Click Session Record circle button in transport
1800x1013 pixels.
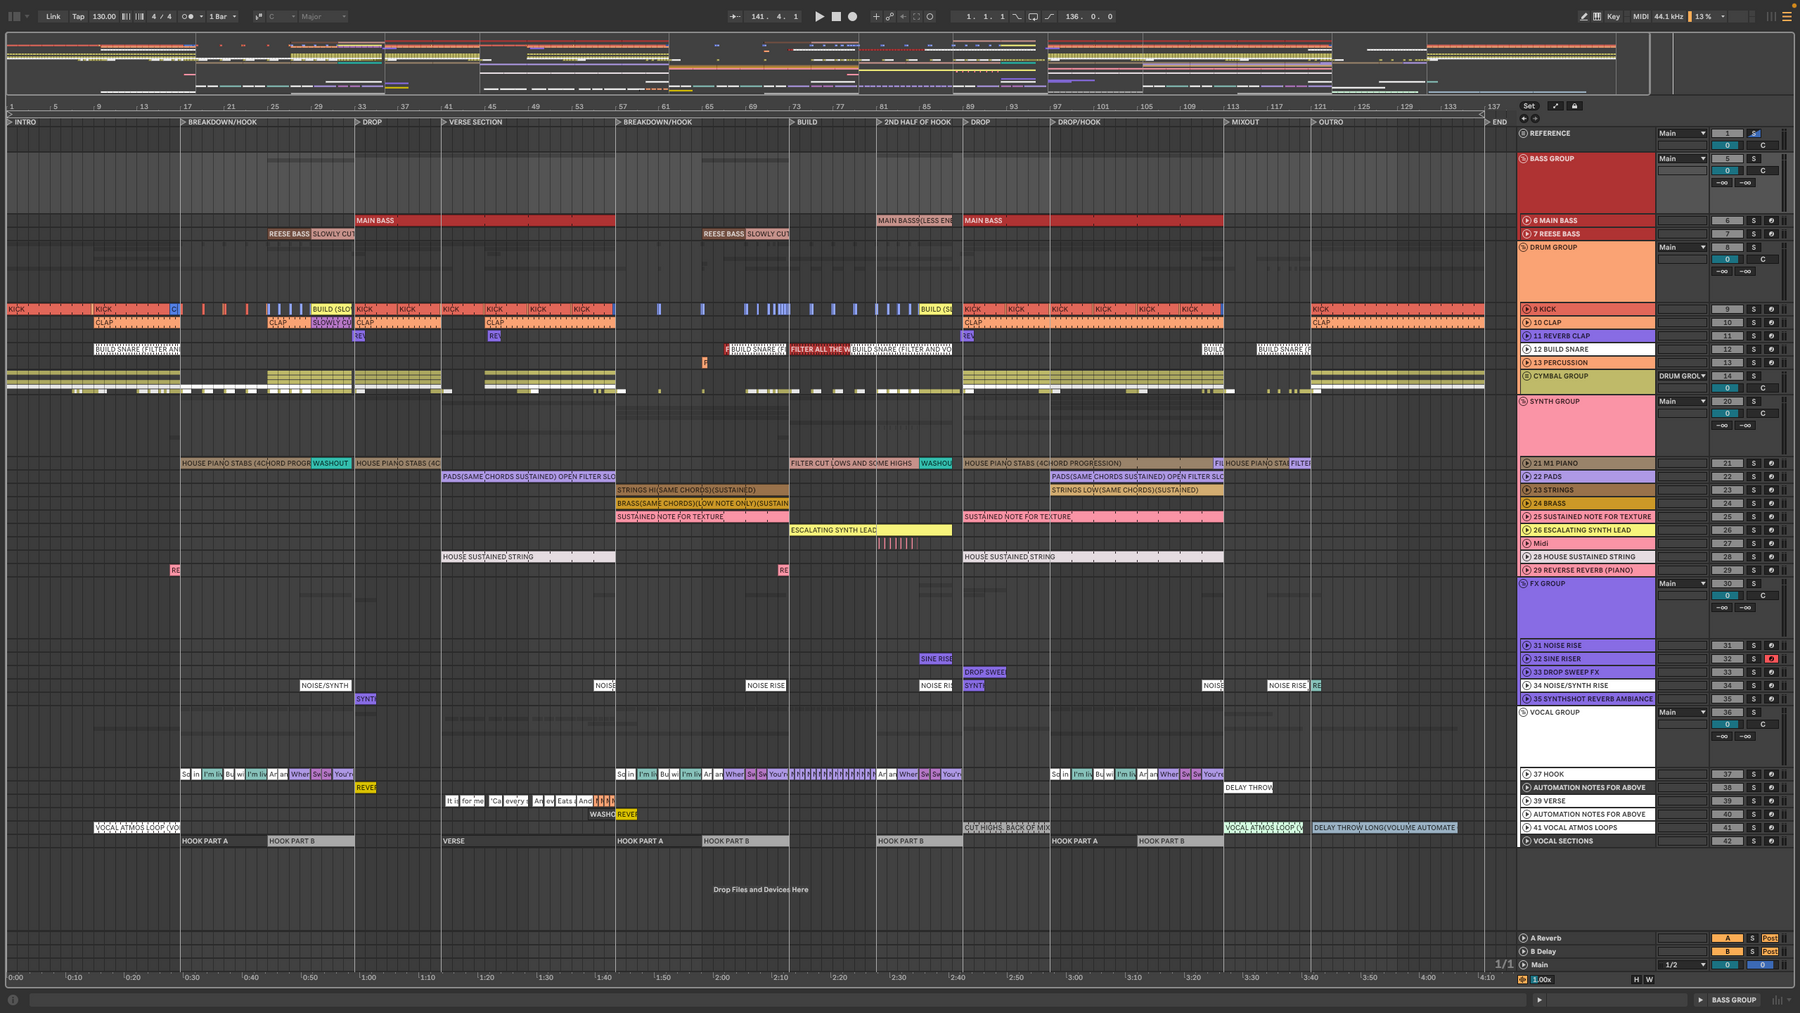pyautogui.click(x=930, y=16)
